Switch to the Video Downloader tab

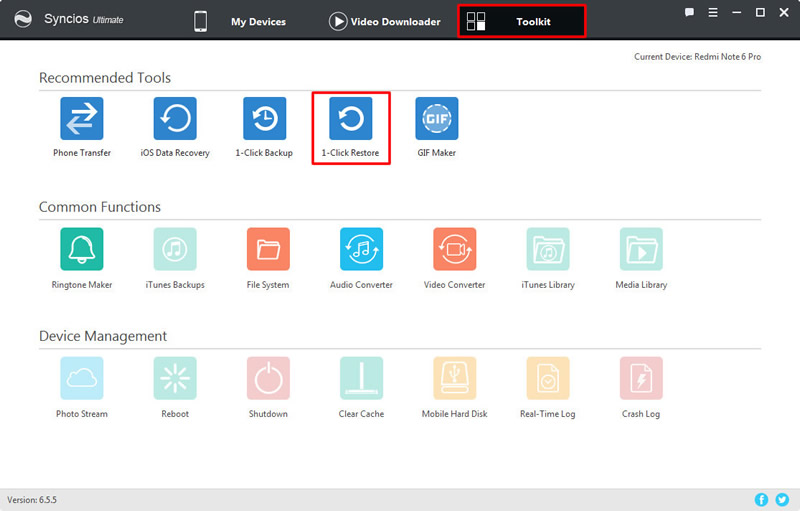click(385, 21)
